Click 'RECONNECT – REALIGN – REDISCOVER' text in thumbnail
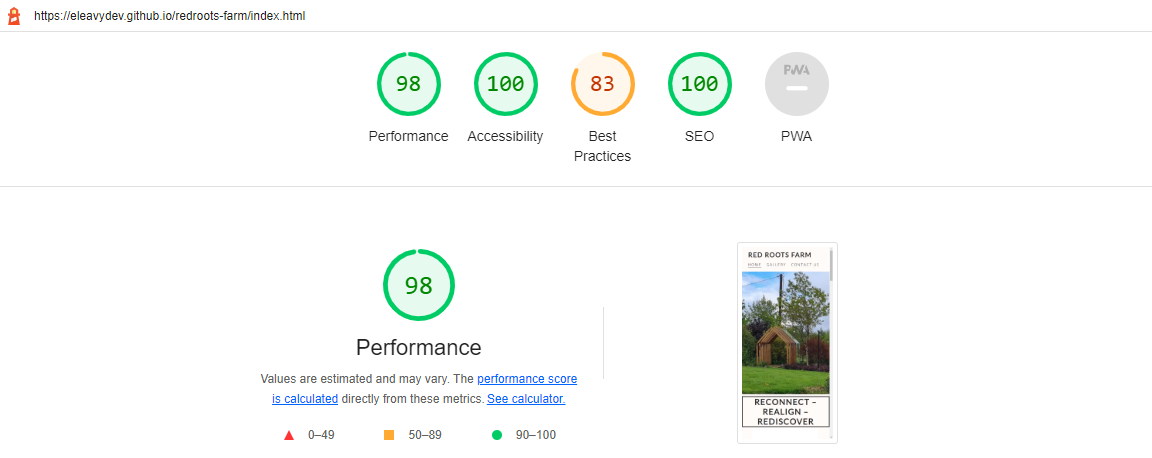Screen dimensions: 1152x458 [785, 412]
